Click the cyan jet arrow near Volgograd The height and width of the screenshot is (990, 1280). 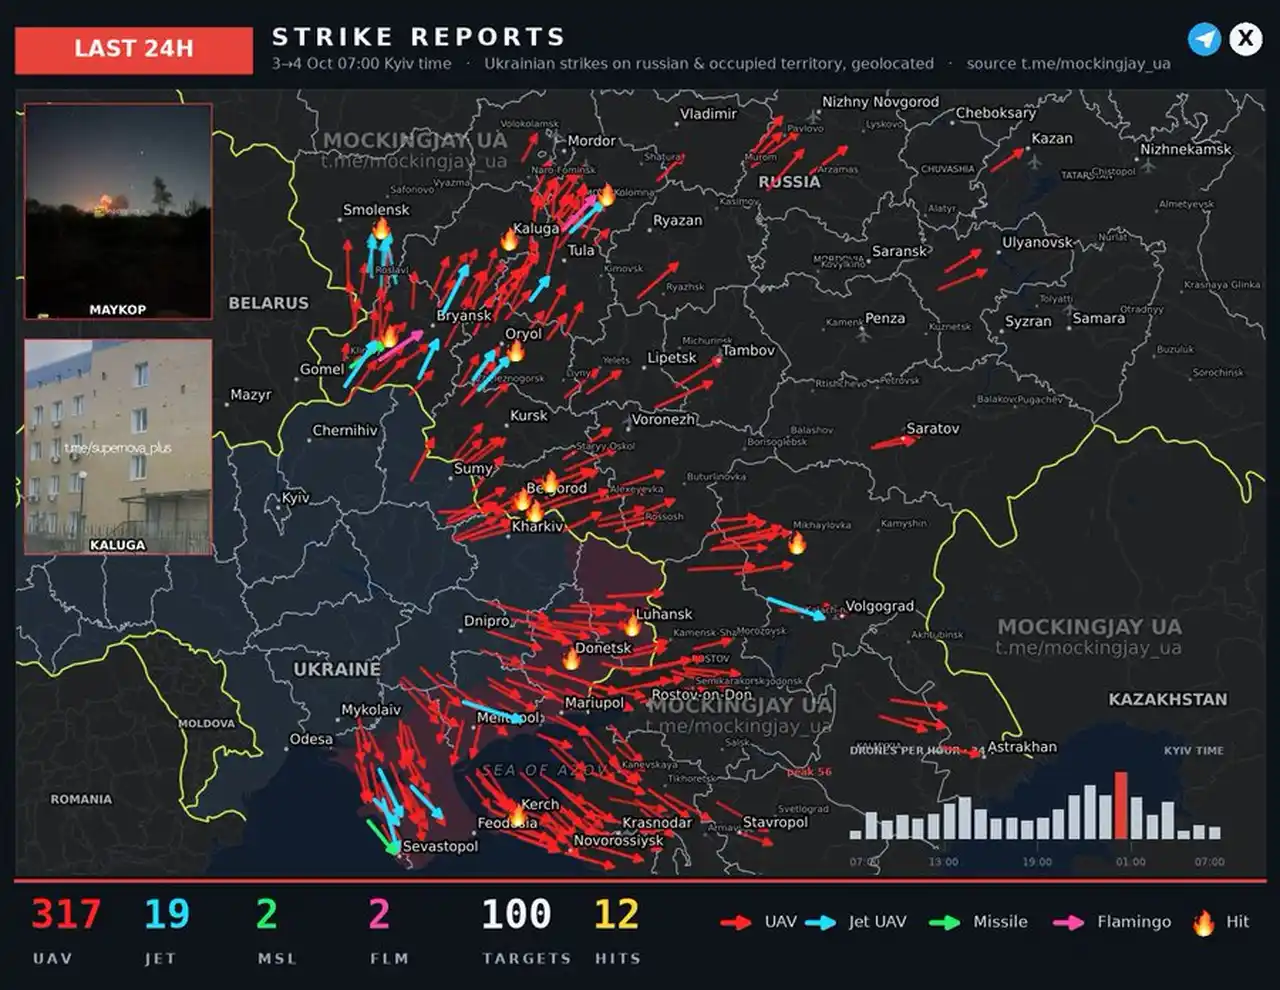(x=797, y=609)
